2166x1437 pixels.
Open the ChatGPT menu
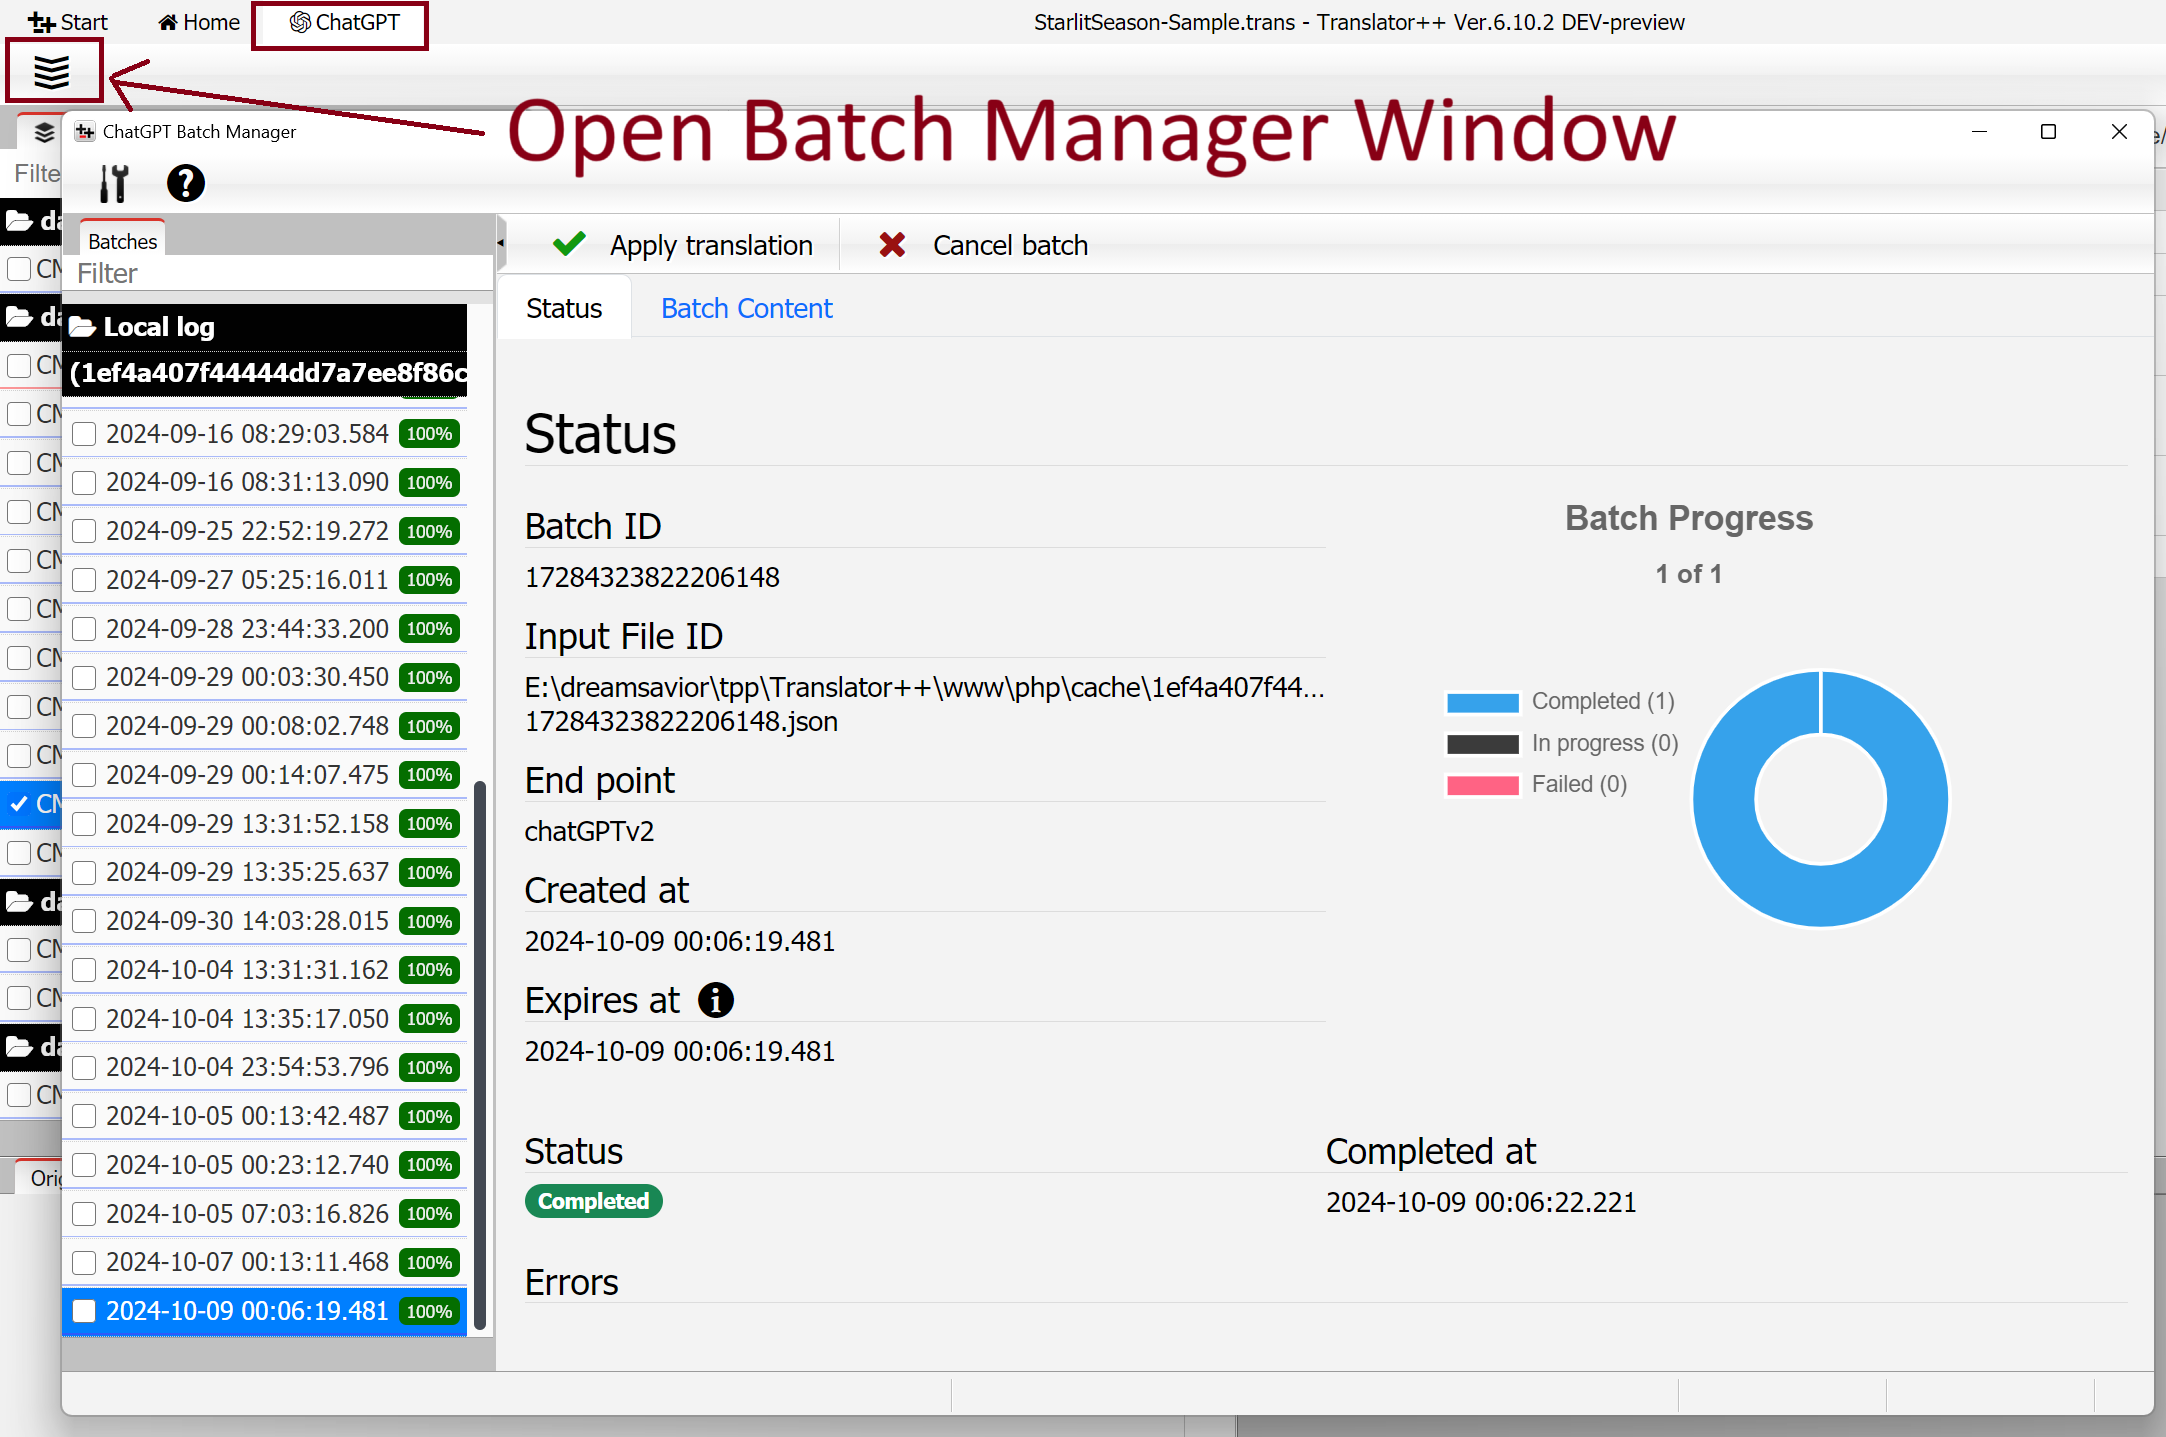[x=344, y=22]
